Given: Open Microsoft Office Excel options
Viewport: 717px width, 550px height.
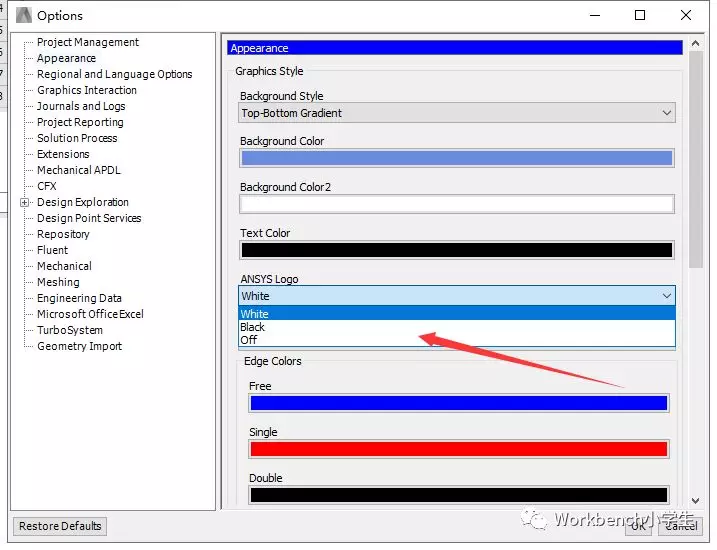Looking at the screenshot, I should pyautogui.click(x=90, y=314).
